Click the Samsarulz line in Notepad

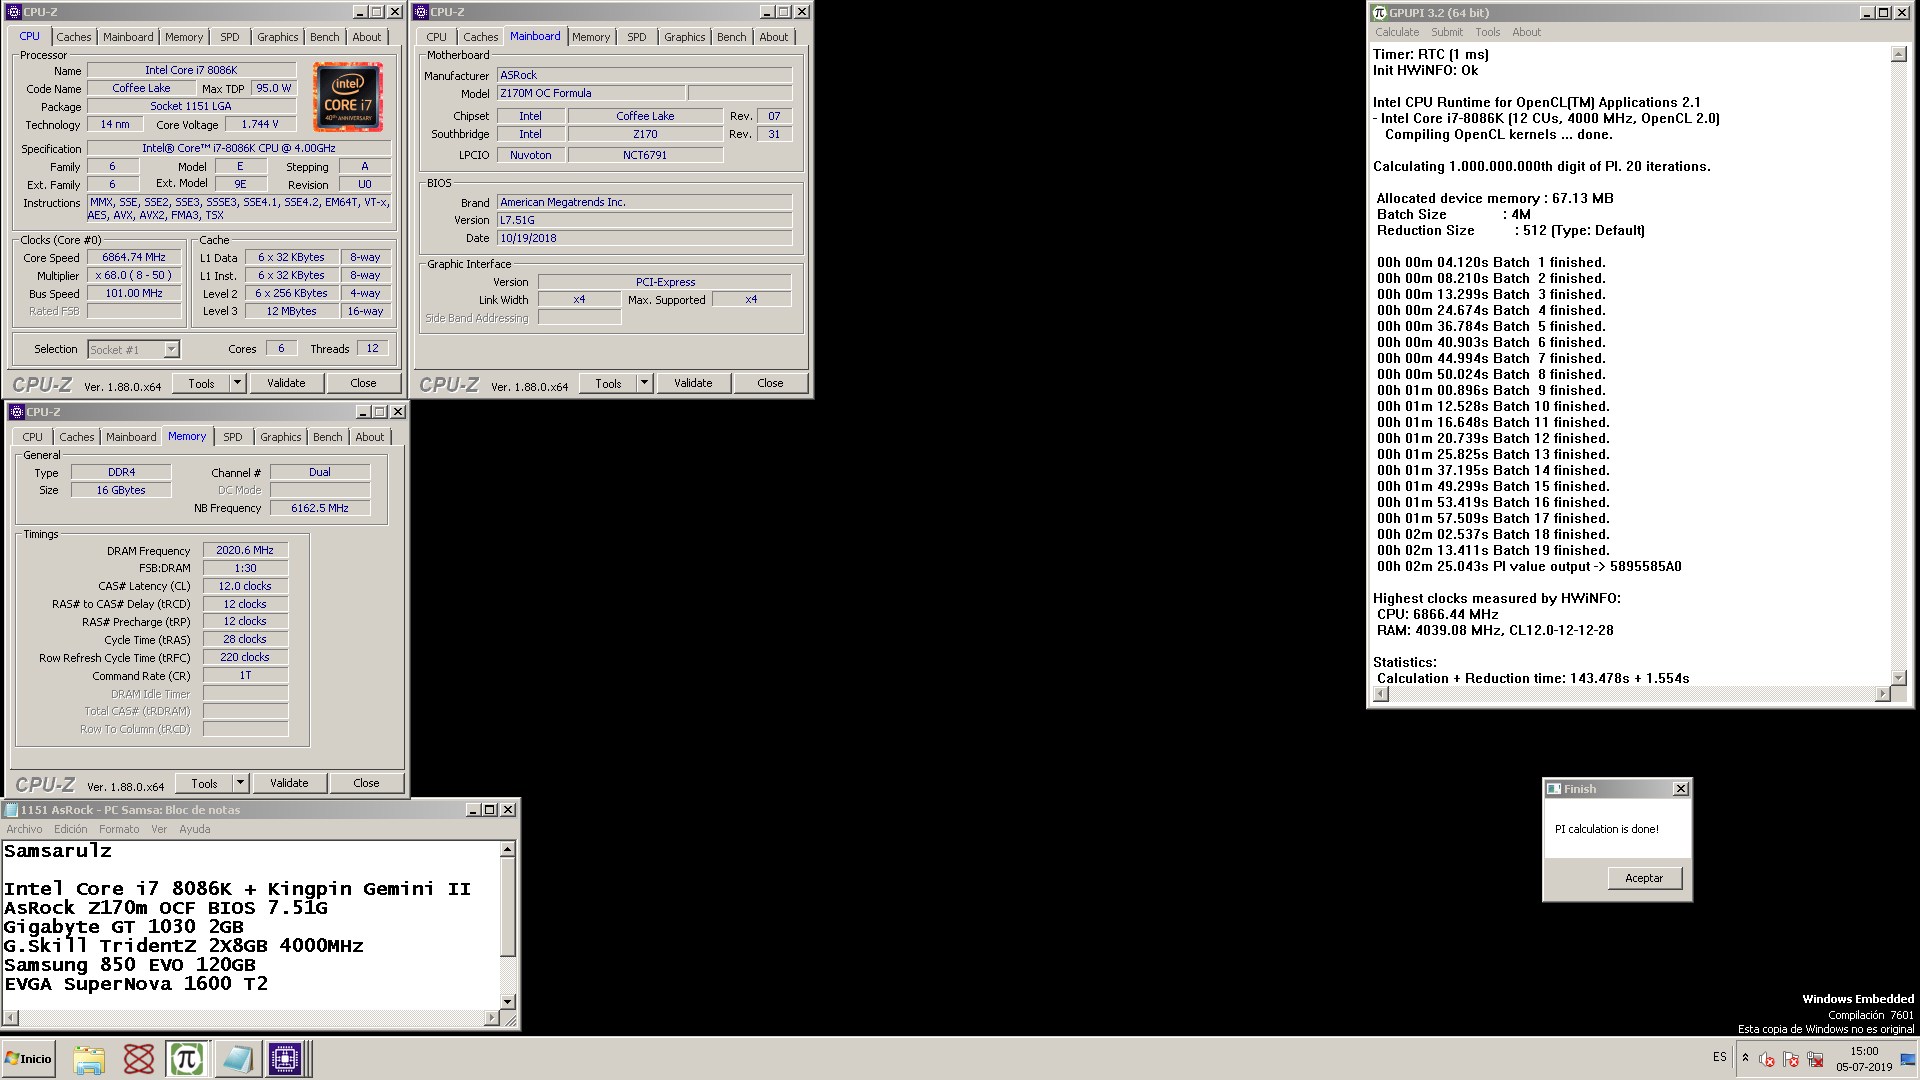click(x=58, y=851)
